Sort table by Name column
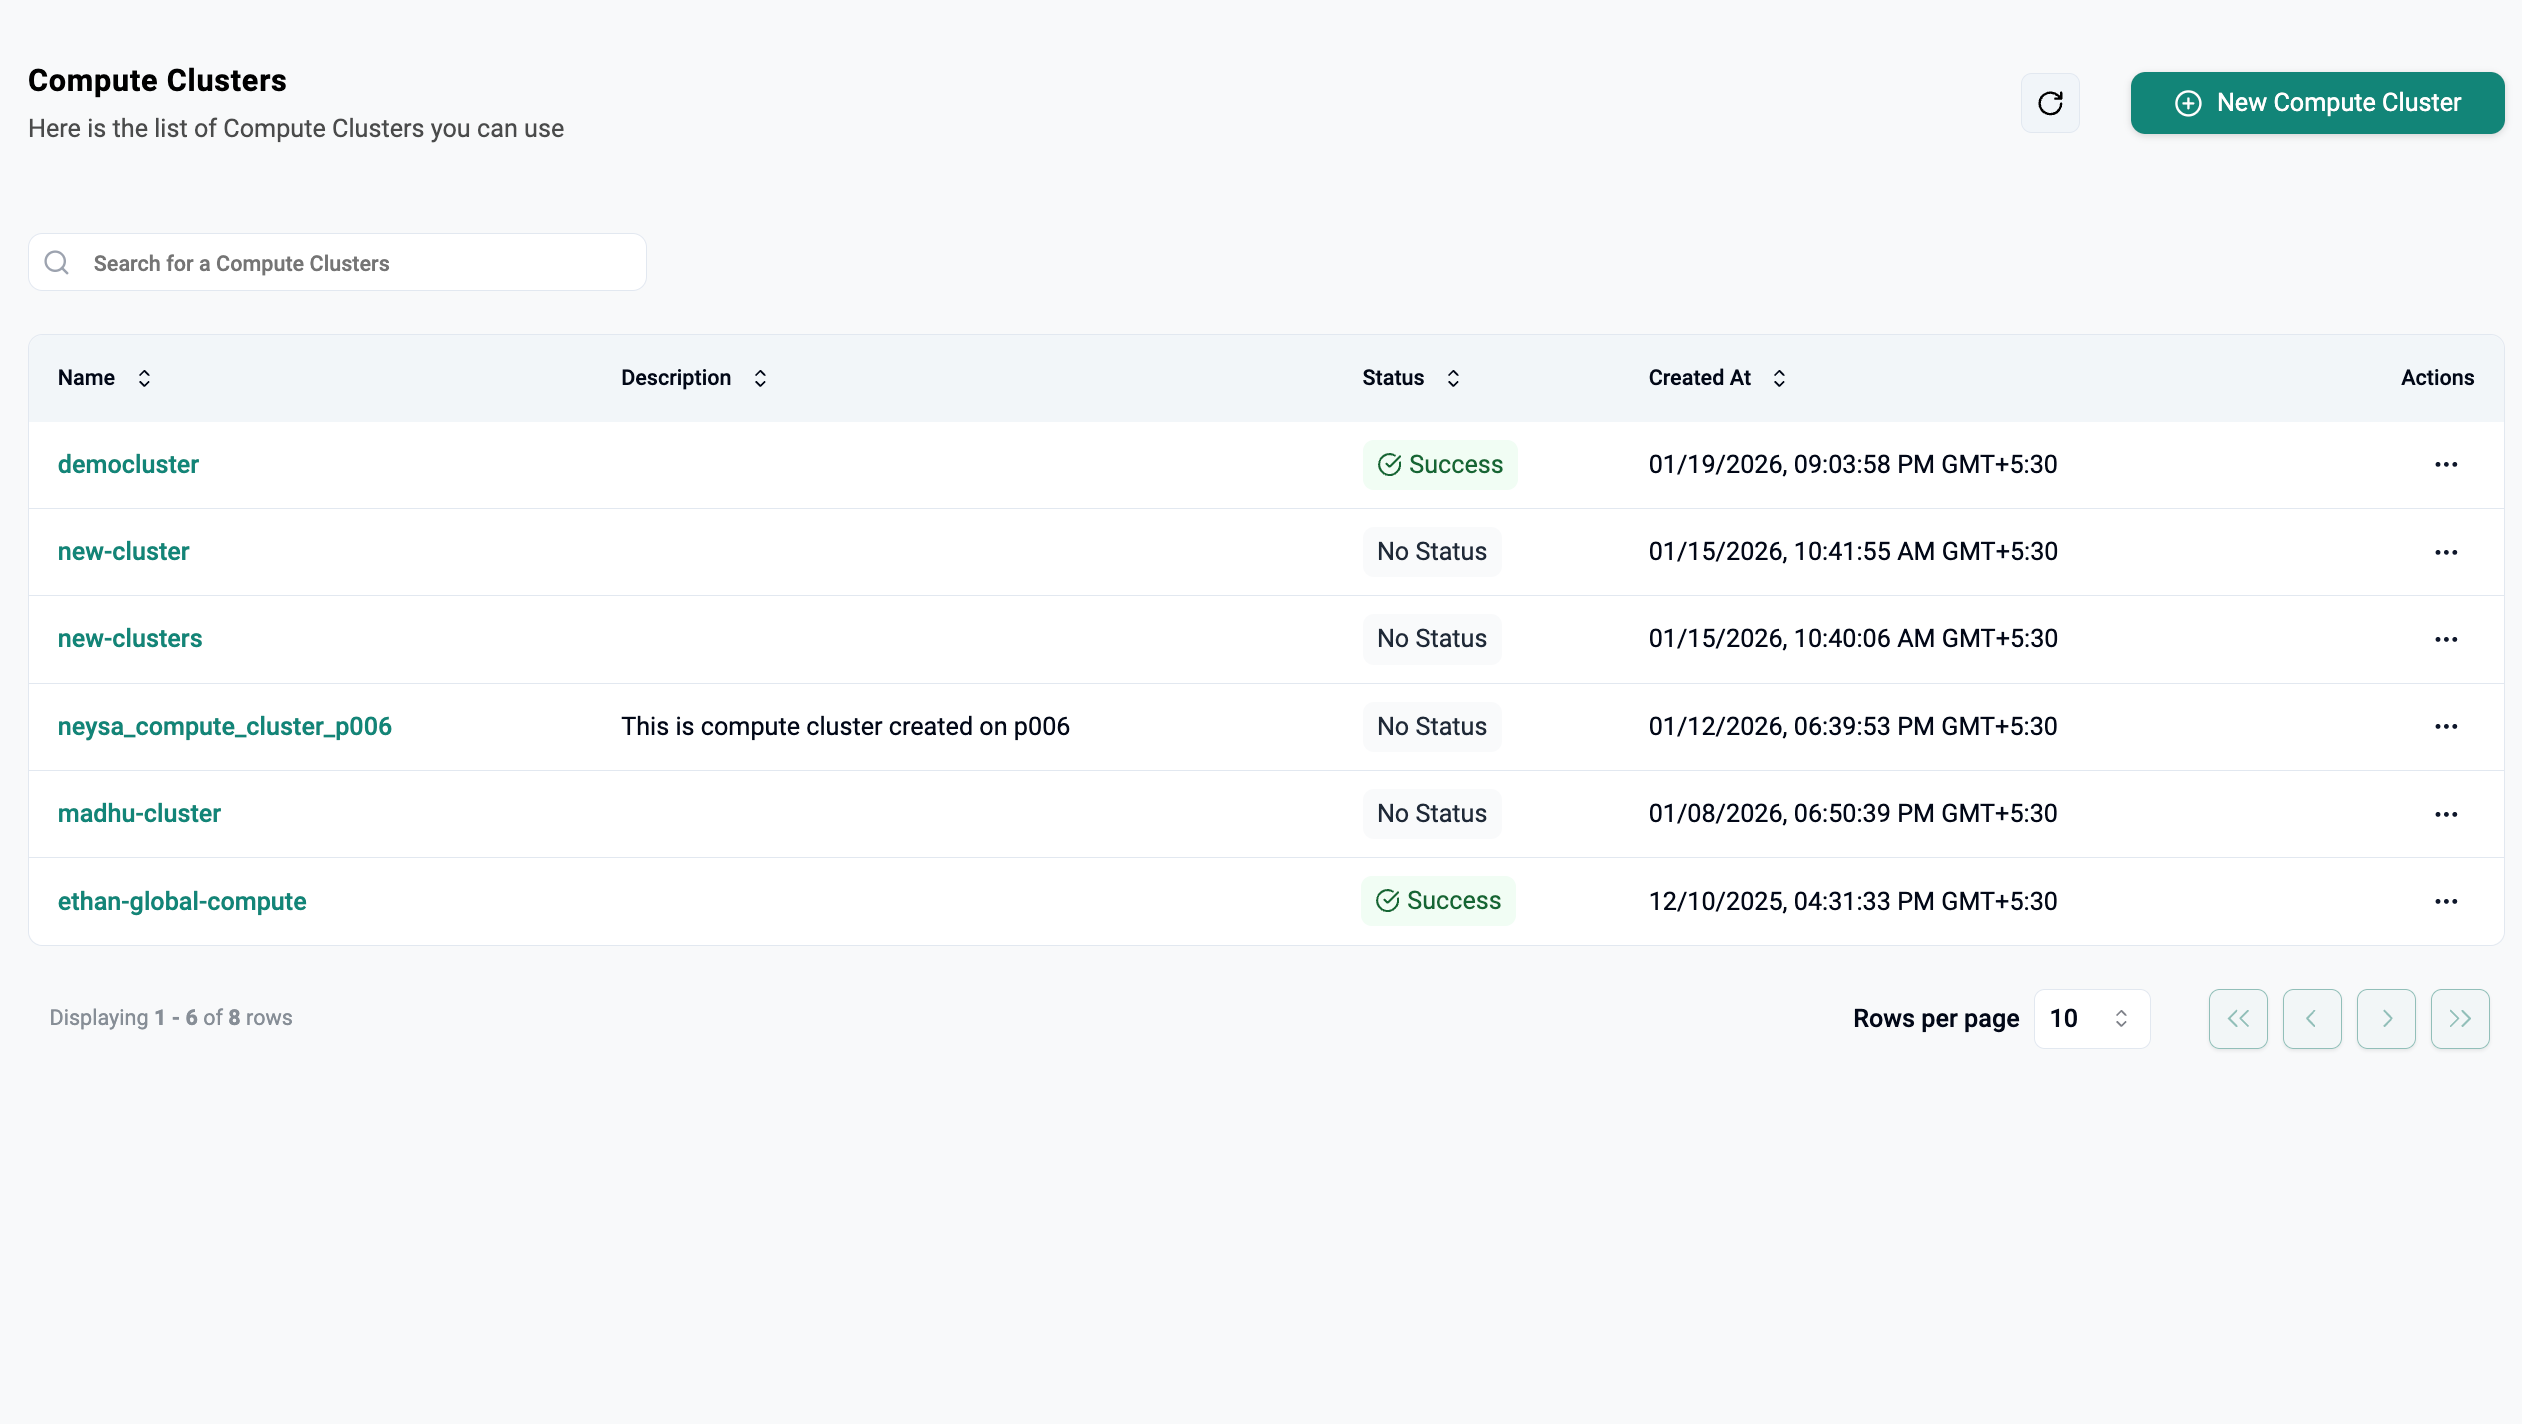The height and width of the screenshot is (1424, 2522). tap(144, 378)
